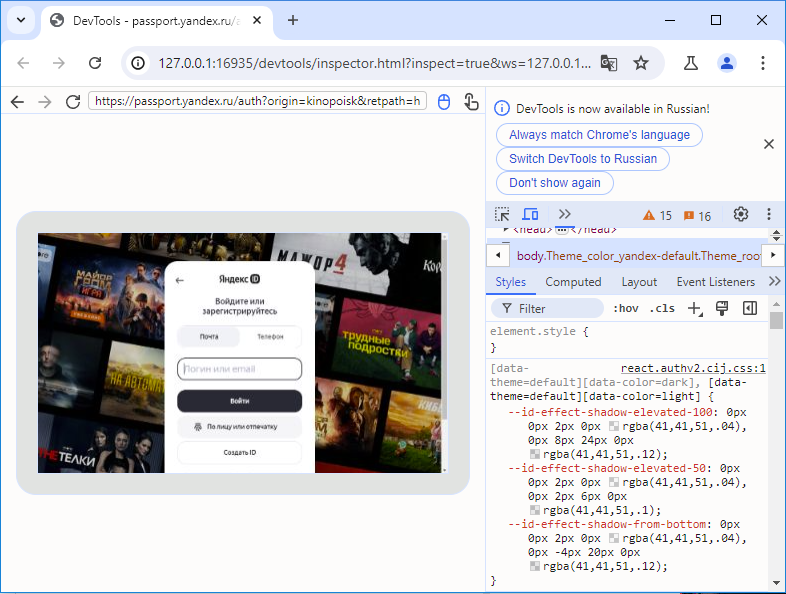Bookmark this page with the star
The width and height of the screenshot is (786, 594).
(641, 63)
